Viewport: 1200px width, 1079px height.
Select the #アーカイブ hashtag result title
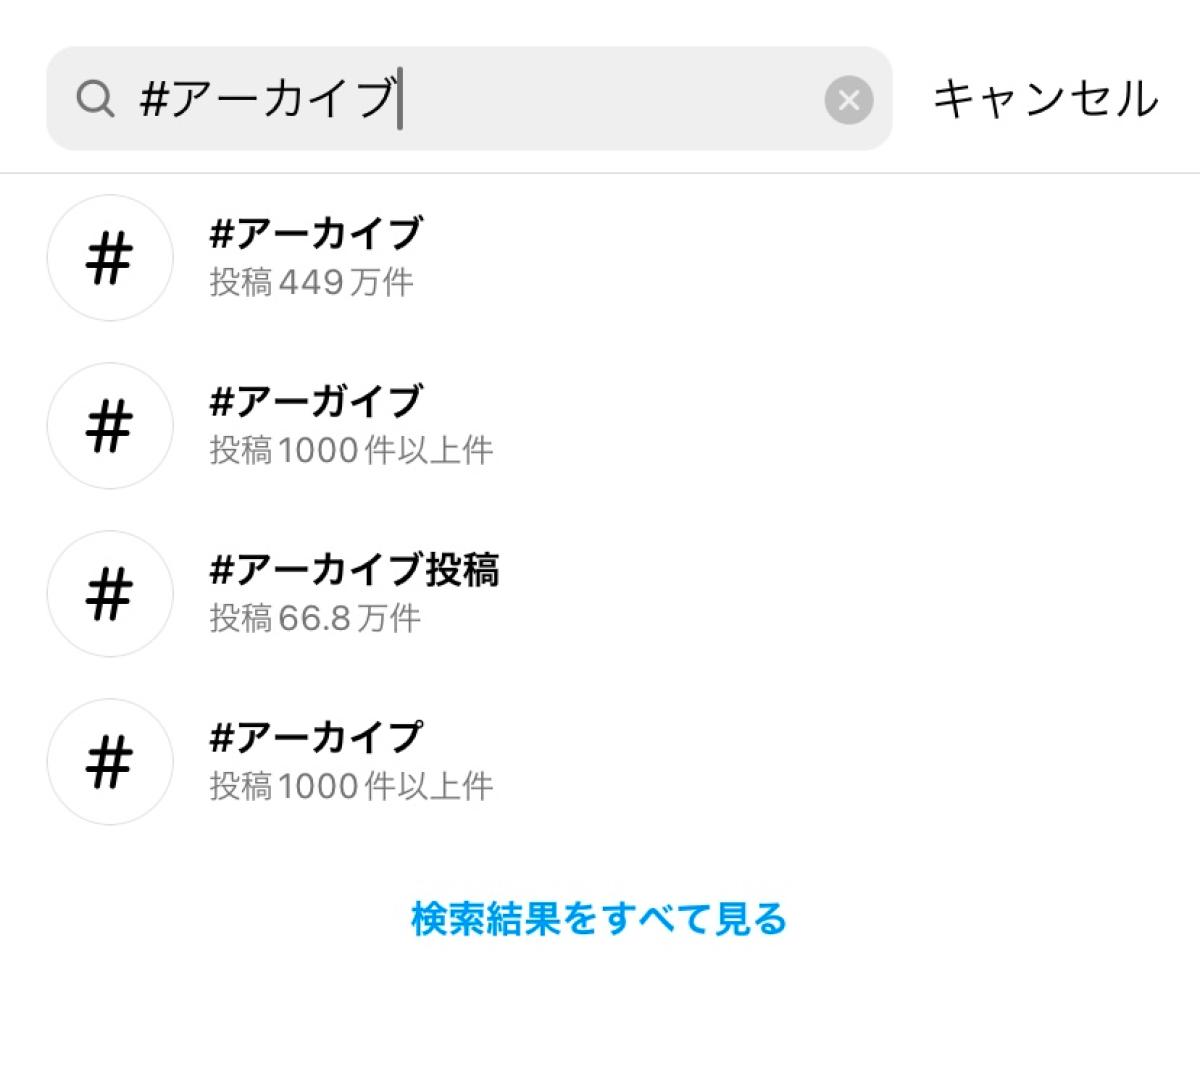[316, 234]
